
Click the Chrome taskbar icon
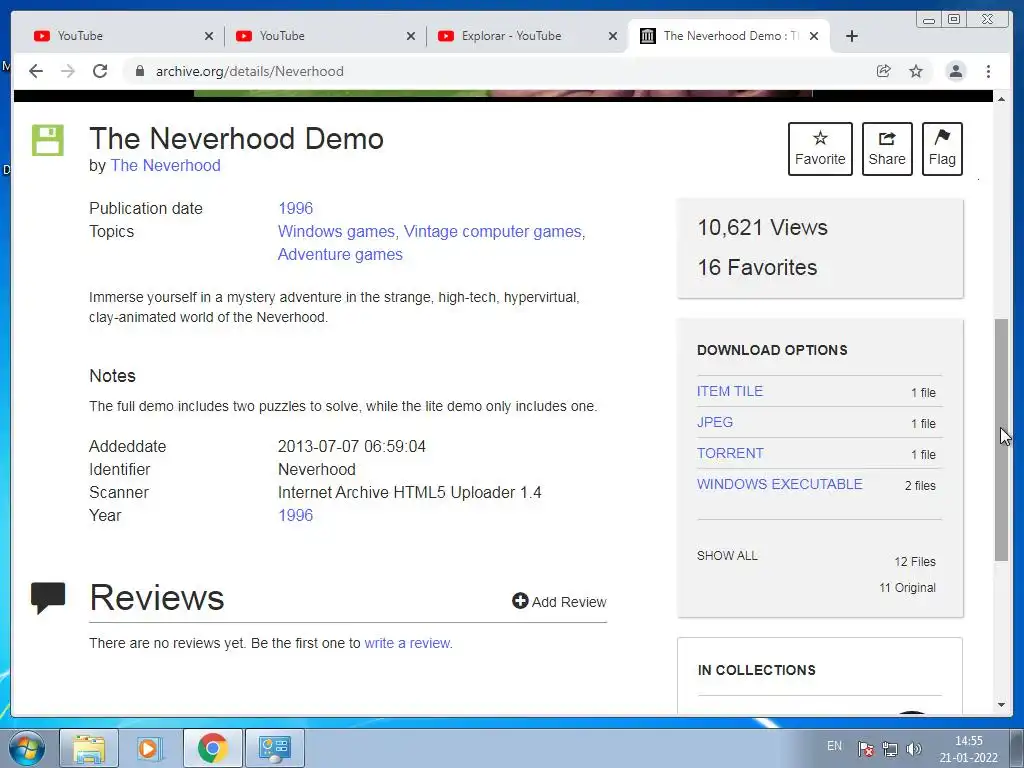click(213, 748)
